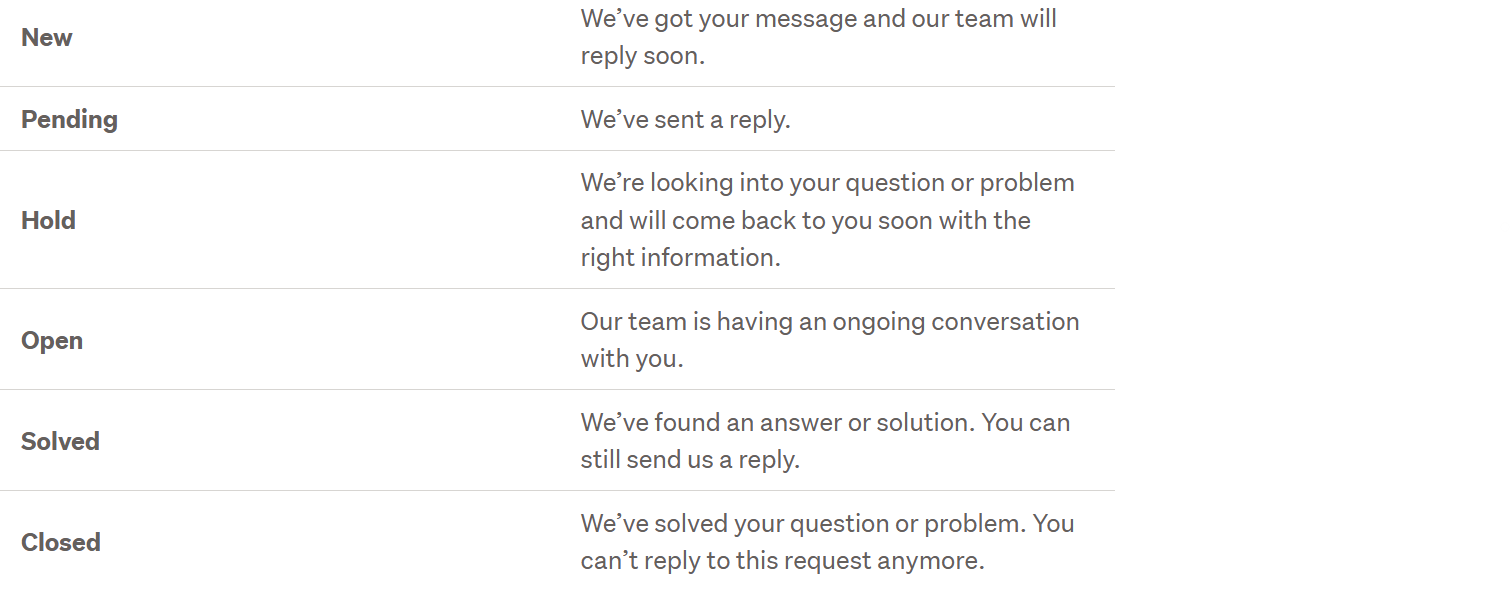
Task: Select the Pending status label
Action: coord(69,119)
